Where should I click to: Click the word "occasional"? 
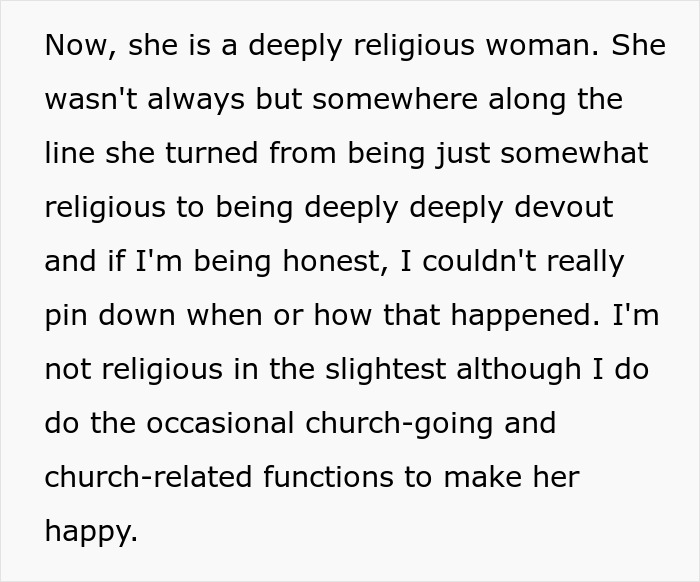click(220, 423)
